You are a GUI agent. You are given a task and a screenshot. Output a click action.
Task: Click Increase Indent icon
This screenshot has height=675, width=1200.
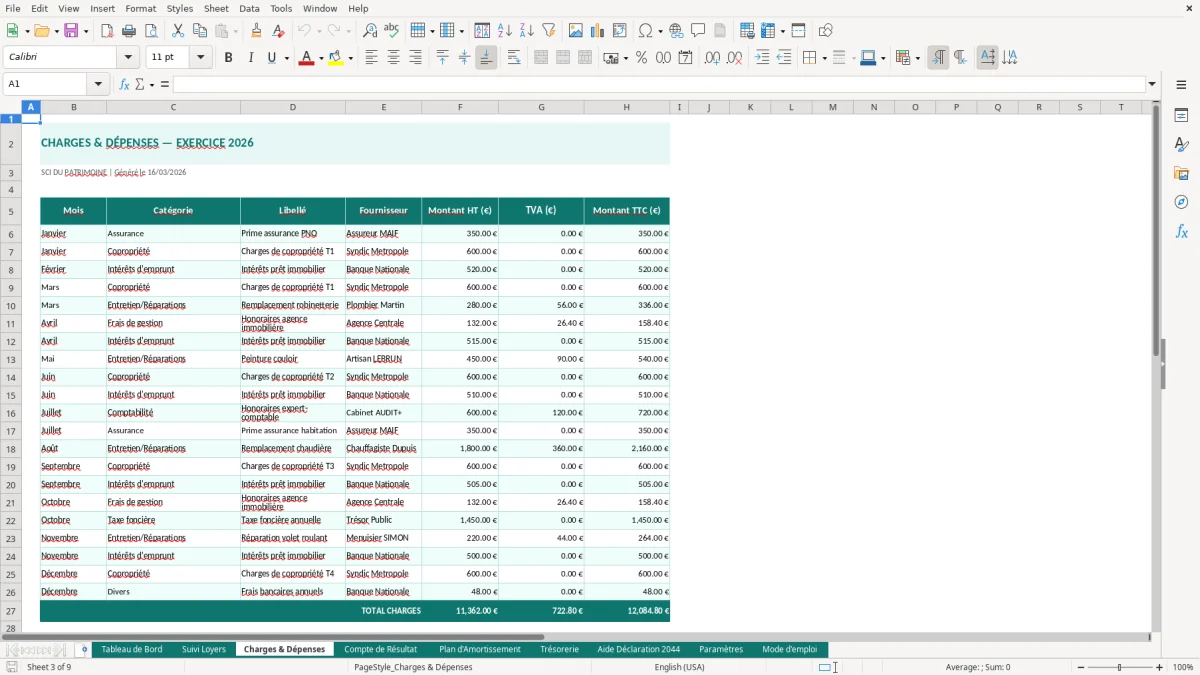[762, 58]
